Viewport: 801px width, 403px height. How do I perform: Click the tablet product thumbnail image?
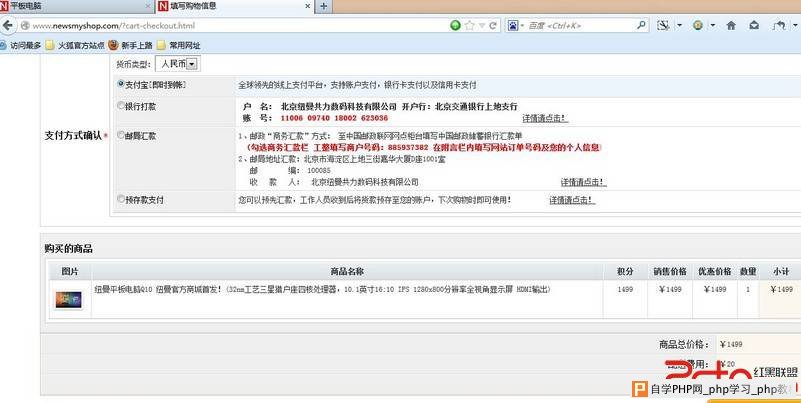coord(68,300)
